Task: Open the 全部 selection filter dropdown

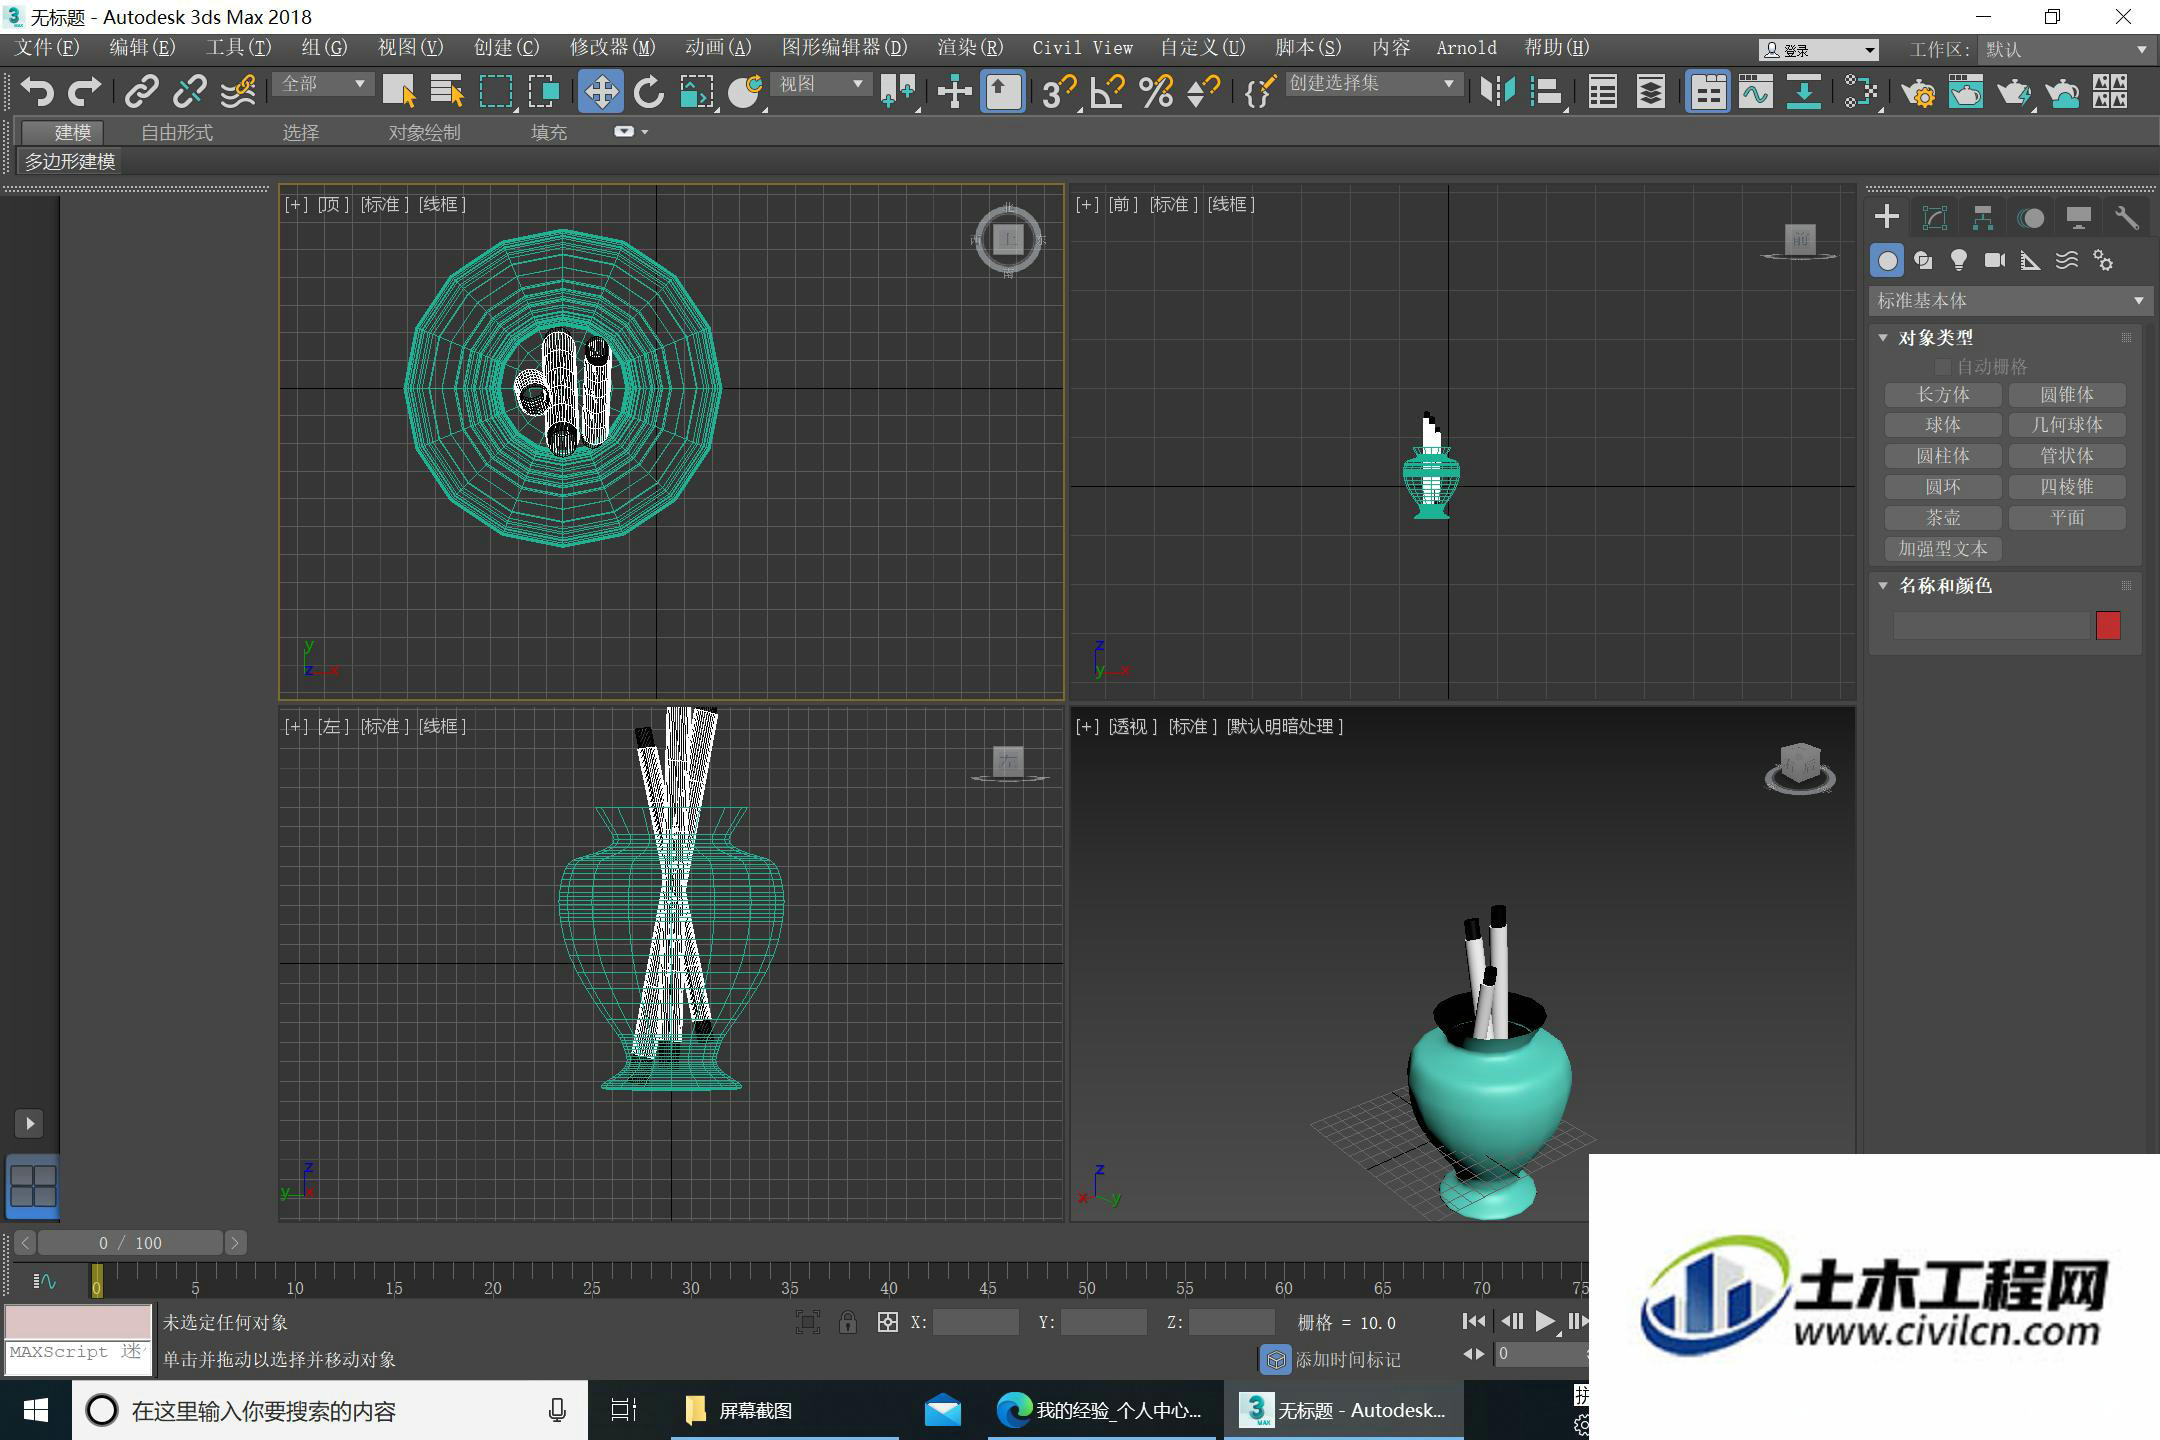Action: click(x=323, y=84)
